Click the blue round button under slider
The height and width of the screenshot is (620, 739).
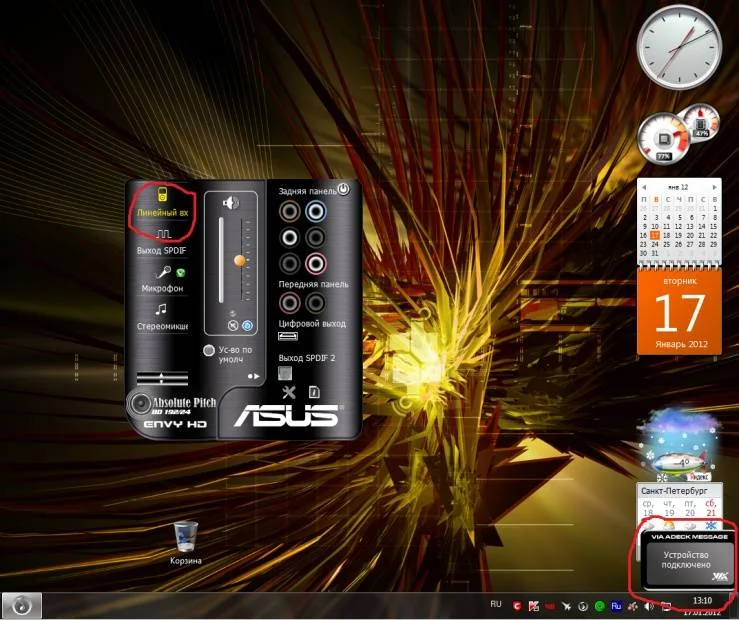[247, 325]
